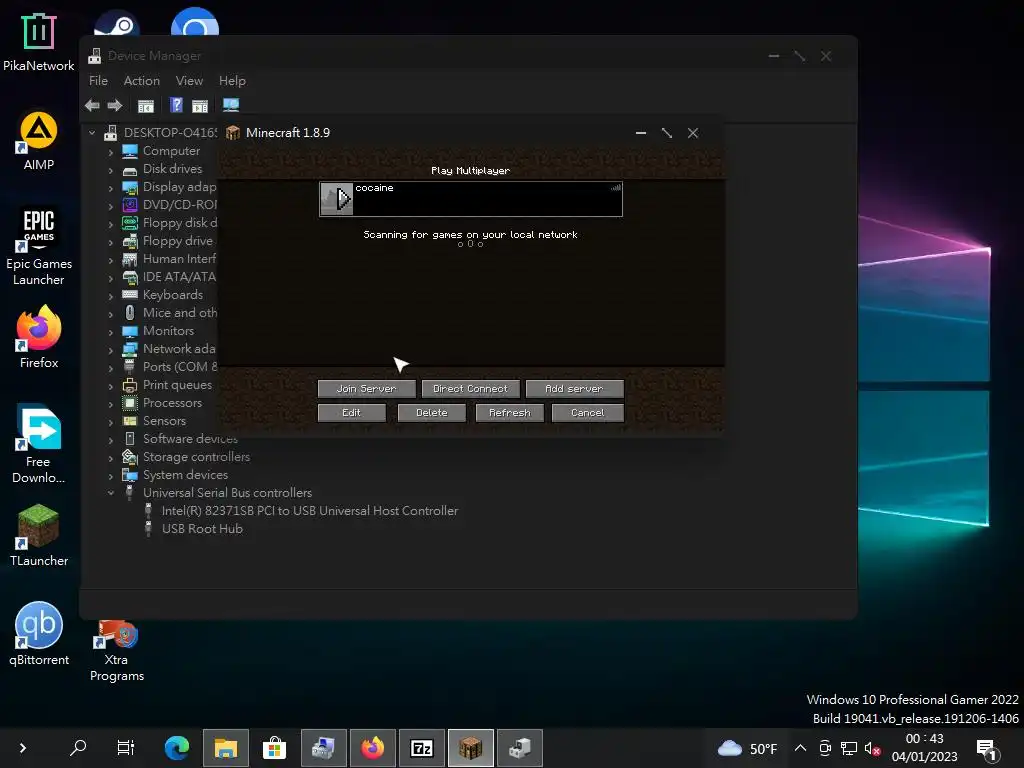Select Intel 82371SB PCI to USB Host Controller

pyautogui.click(x=310, y=511)
